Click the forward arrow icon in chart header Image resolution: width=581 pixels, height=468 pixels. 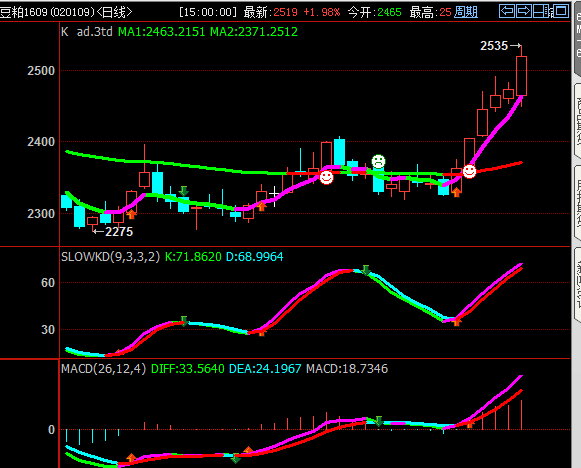click(524, 11)
